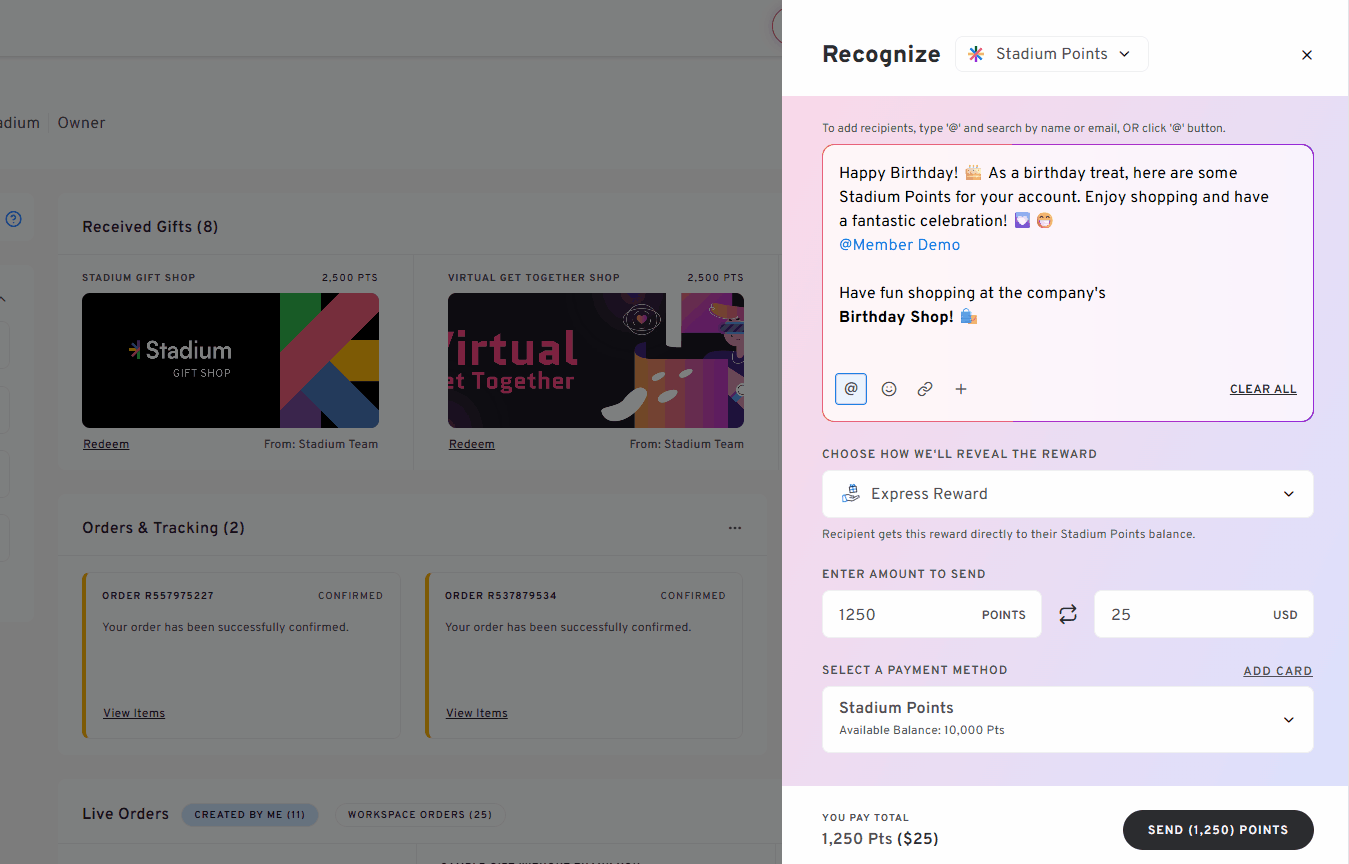Redeem the Stadium Gift Shop gift
1349x864 pixels.
tap(106, 444)
